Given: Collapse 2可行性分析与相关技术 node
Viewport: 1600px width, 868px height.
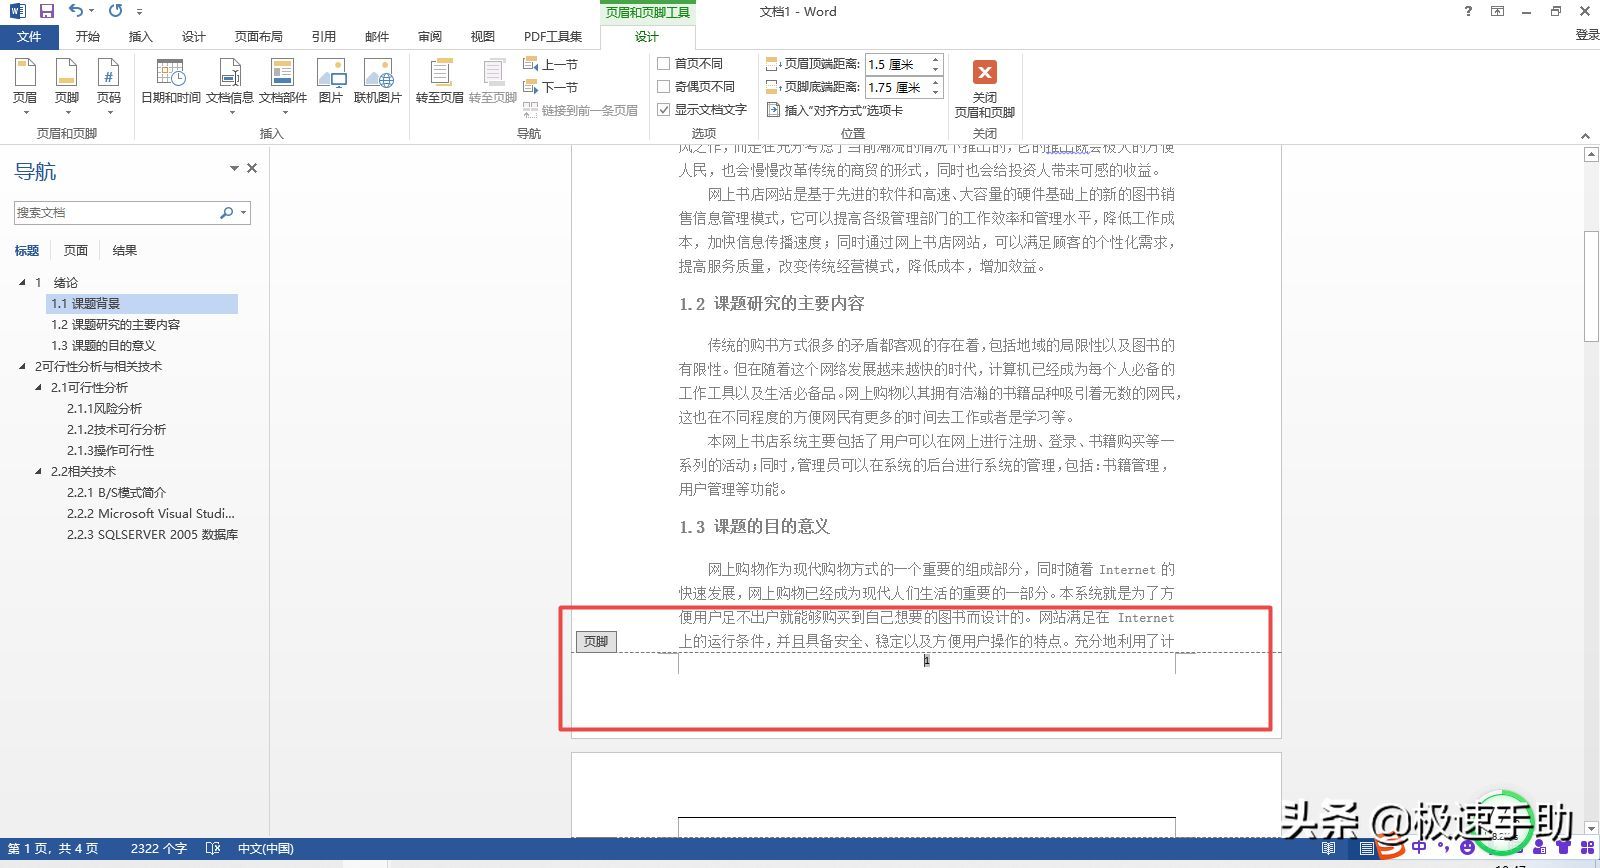Looking at the screenshot, I should (x=22, y=366).
